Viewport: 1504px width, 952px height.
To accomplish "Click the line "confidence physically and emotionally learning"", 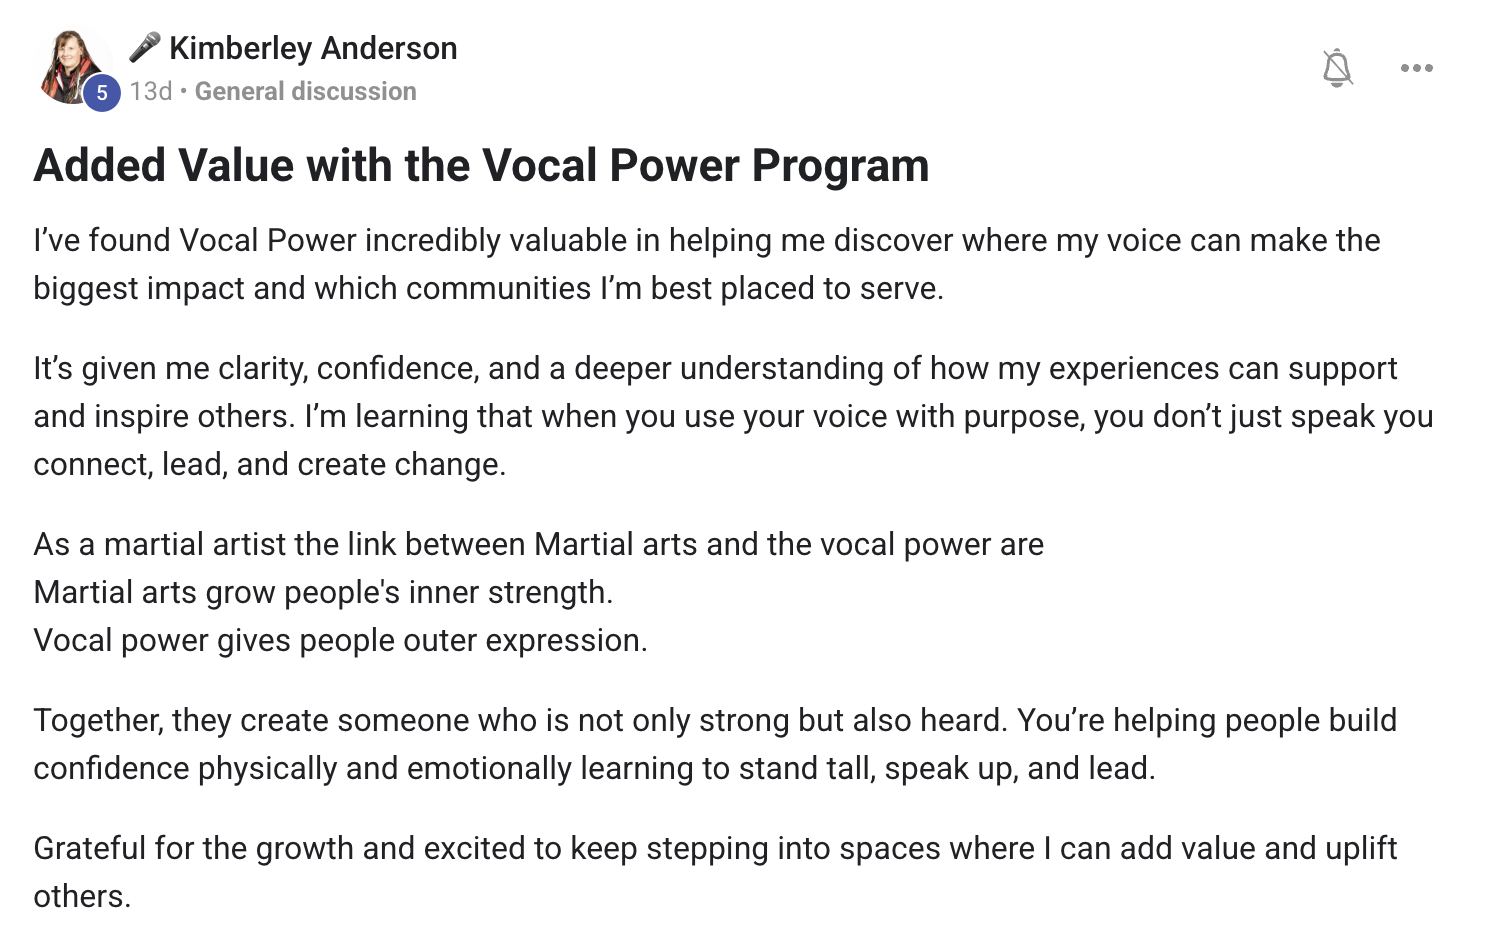I will 594,768.
